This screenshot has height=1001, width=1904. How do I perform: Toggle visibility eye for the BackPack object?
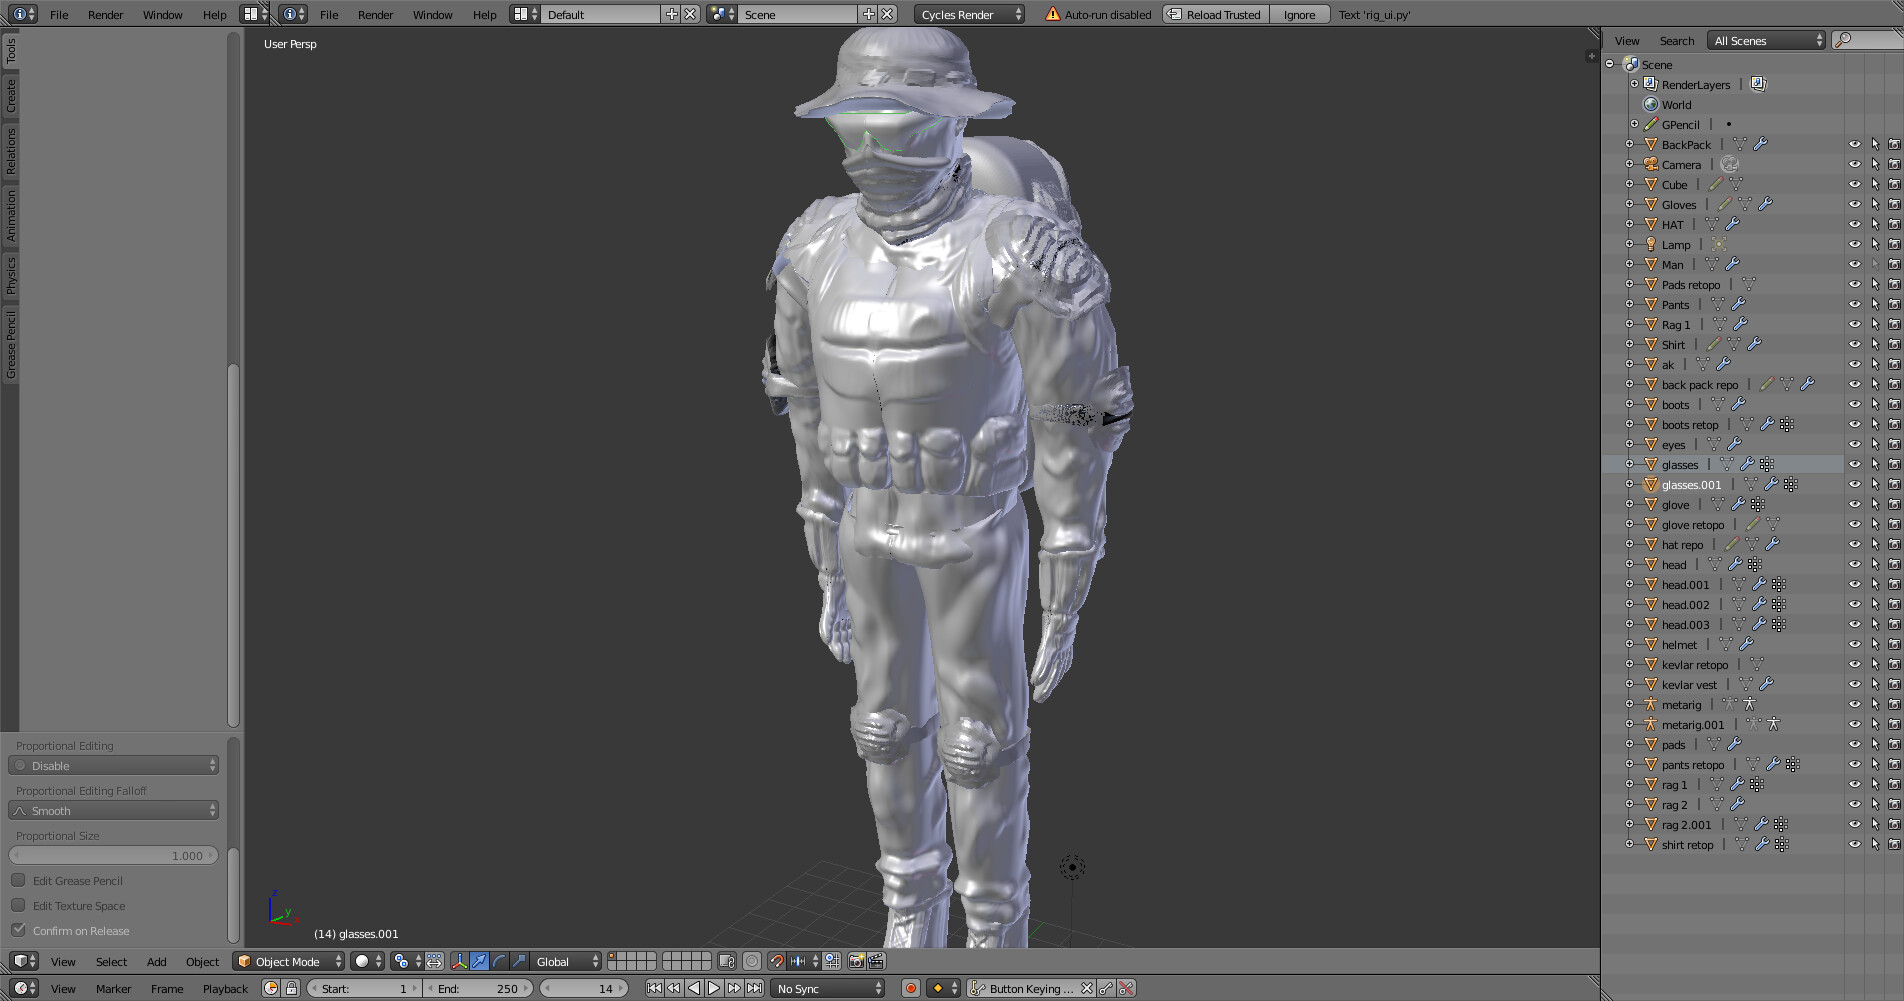tap(1855, 144)
